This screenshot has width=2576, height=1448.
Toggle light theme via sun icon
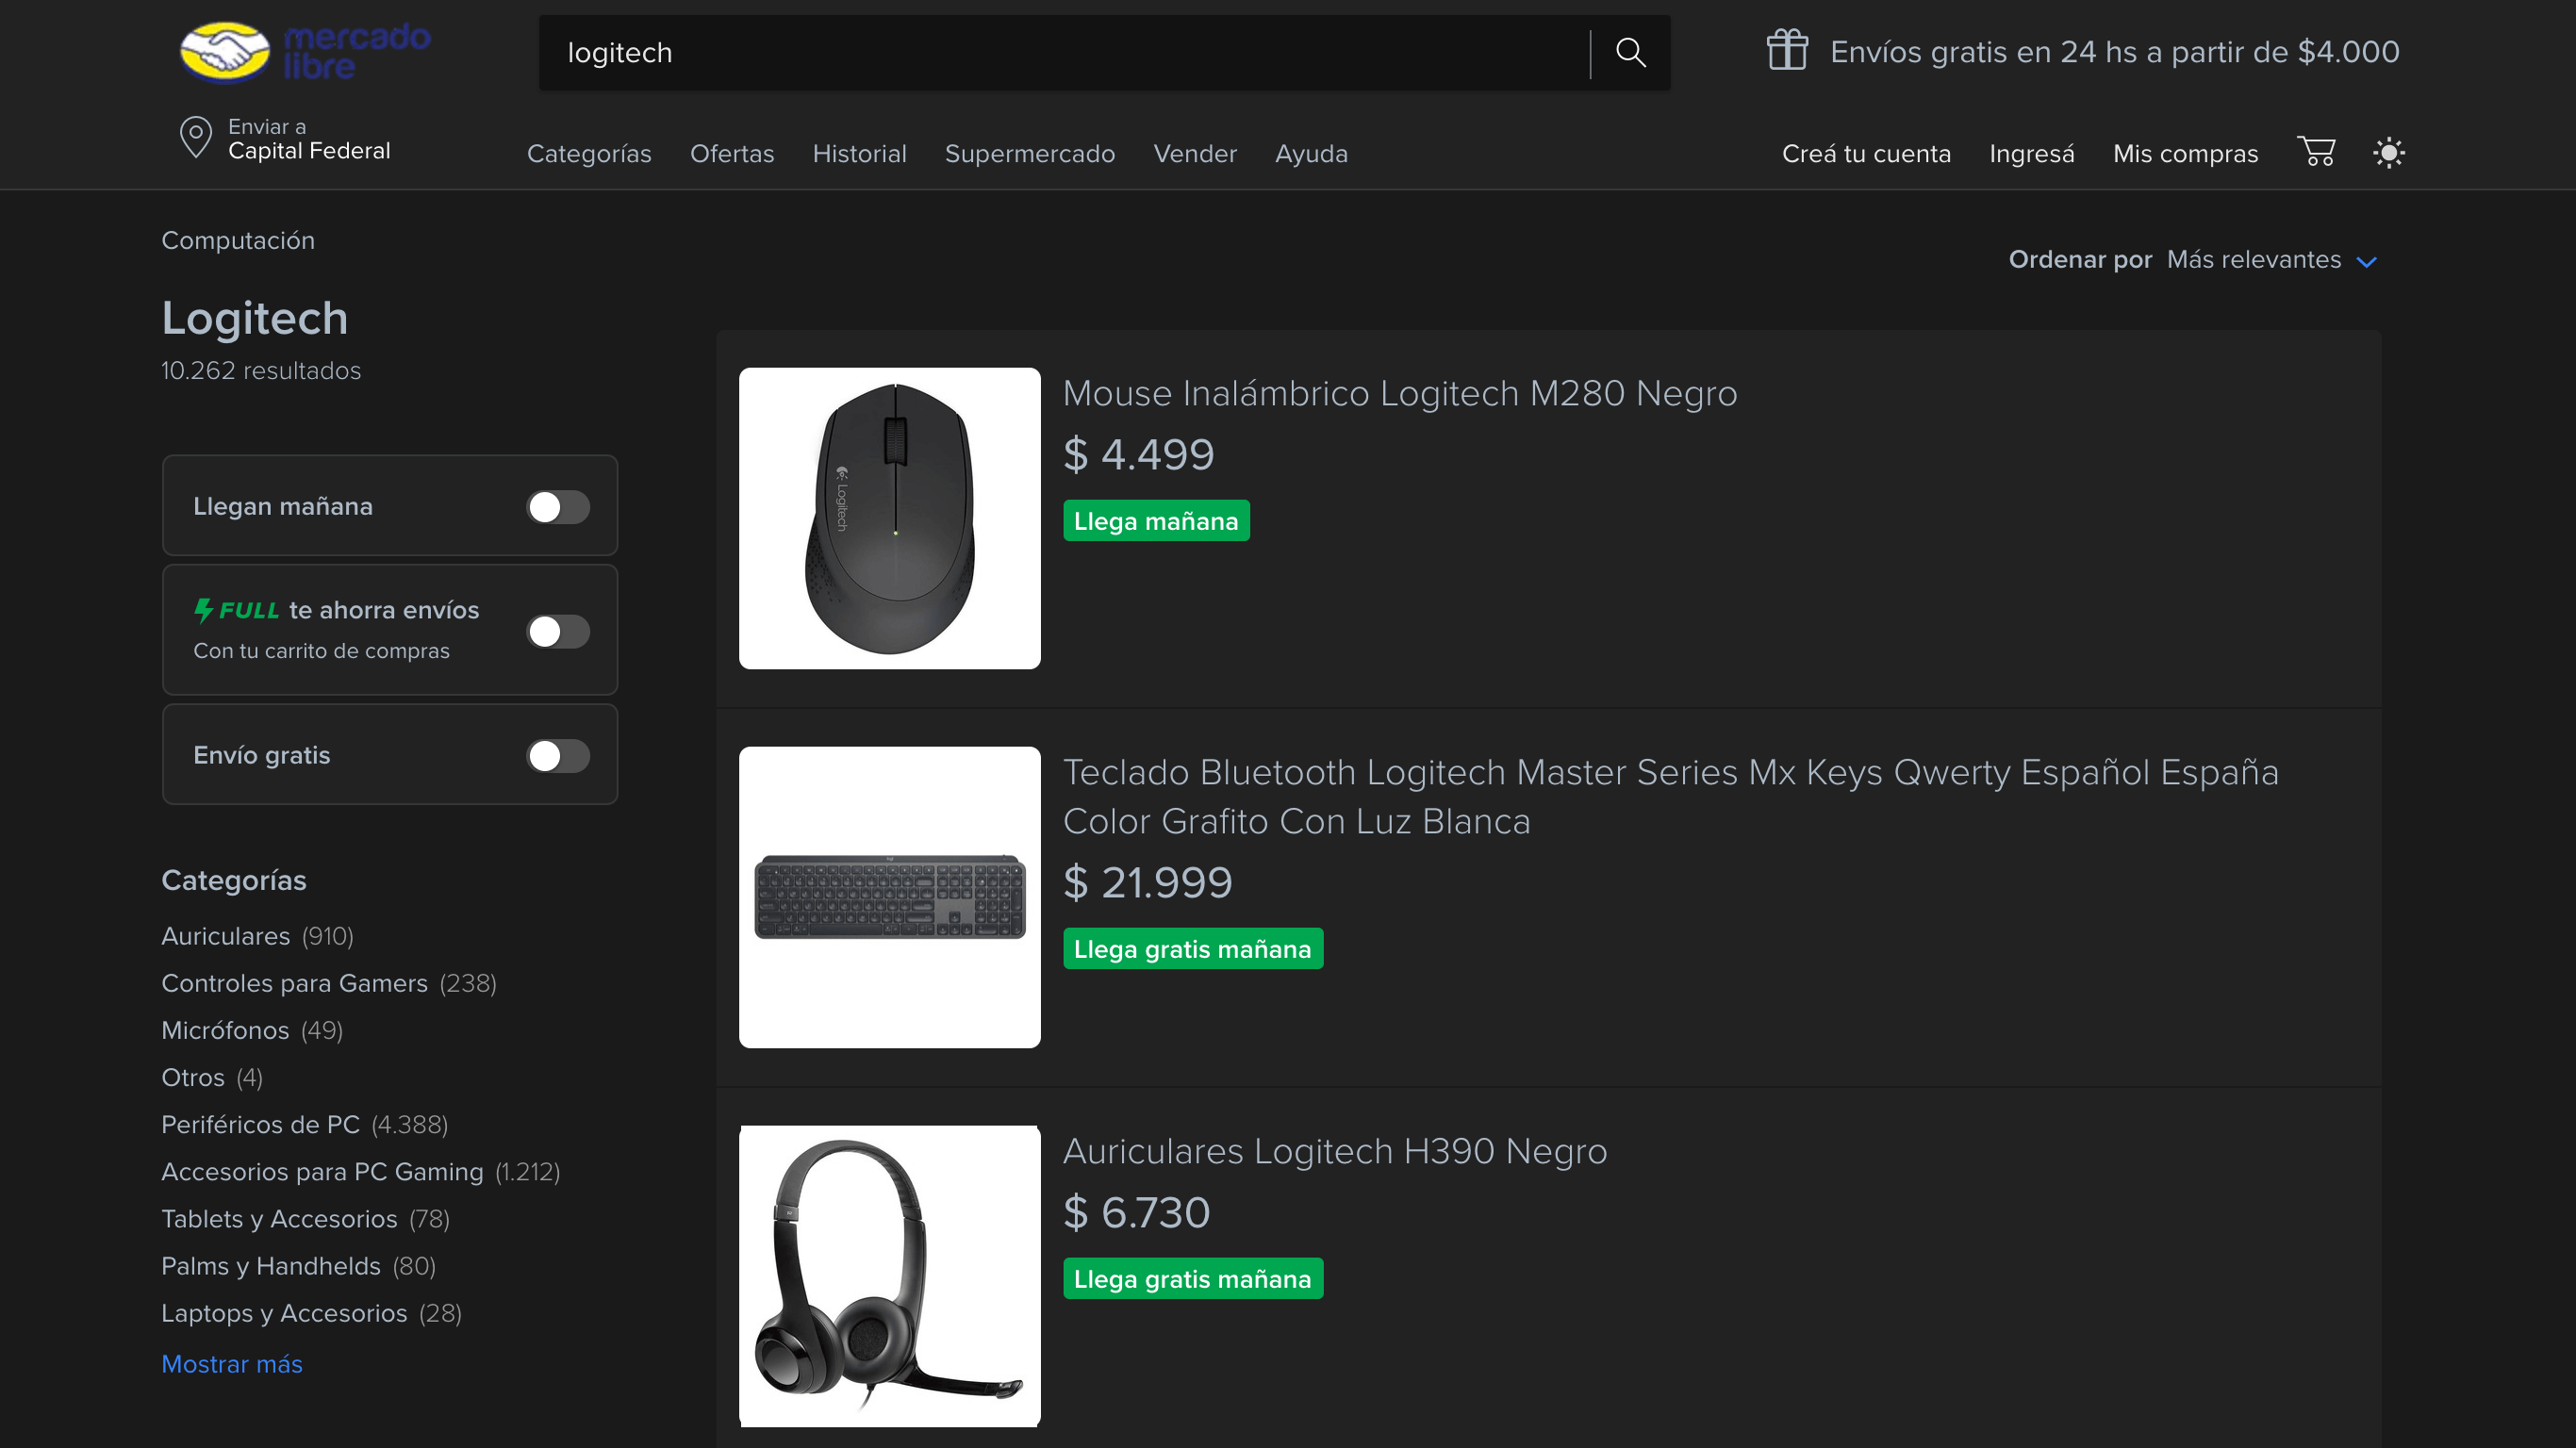(2389, 153)
